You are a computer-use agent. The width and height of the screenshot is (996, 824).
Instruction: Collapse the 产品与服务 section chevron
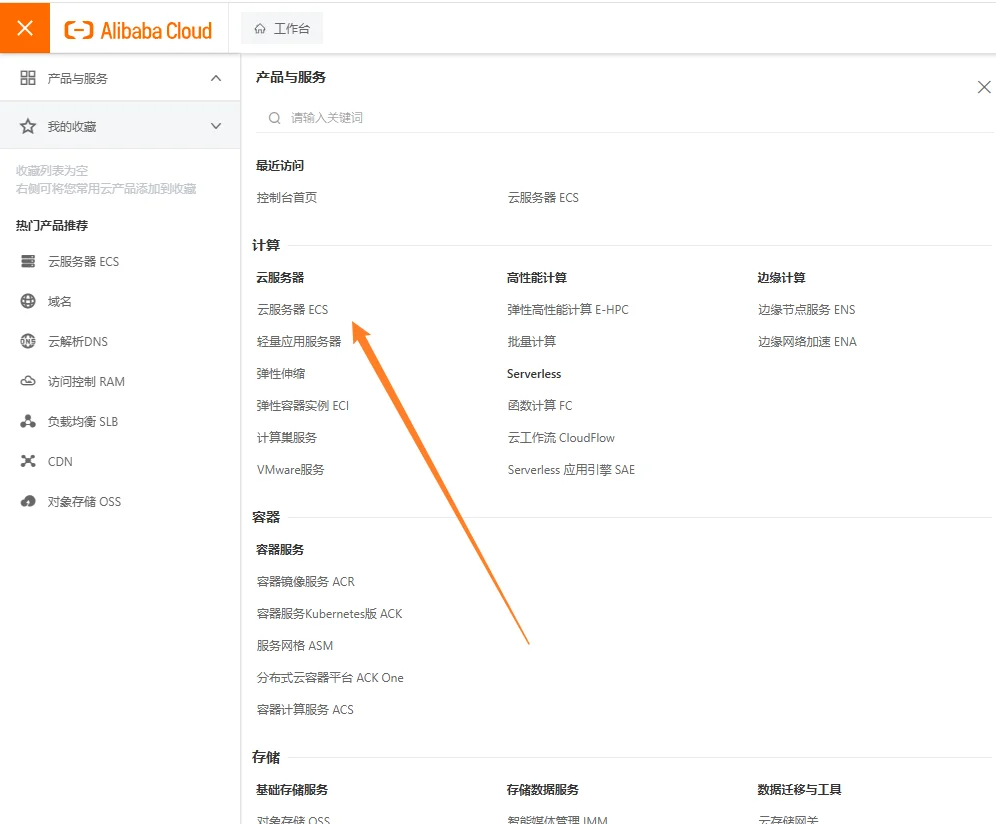(216, 78)
